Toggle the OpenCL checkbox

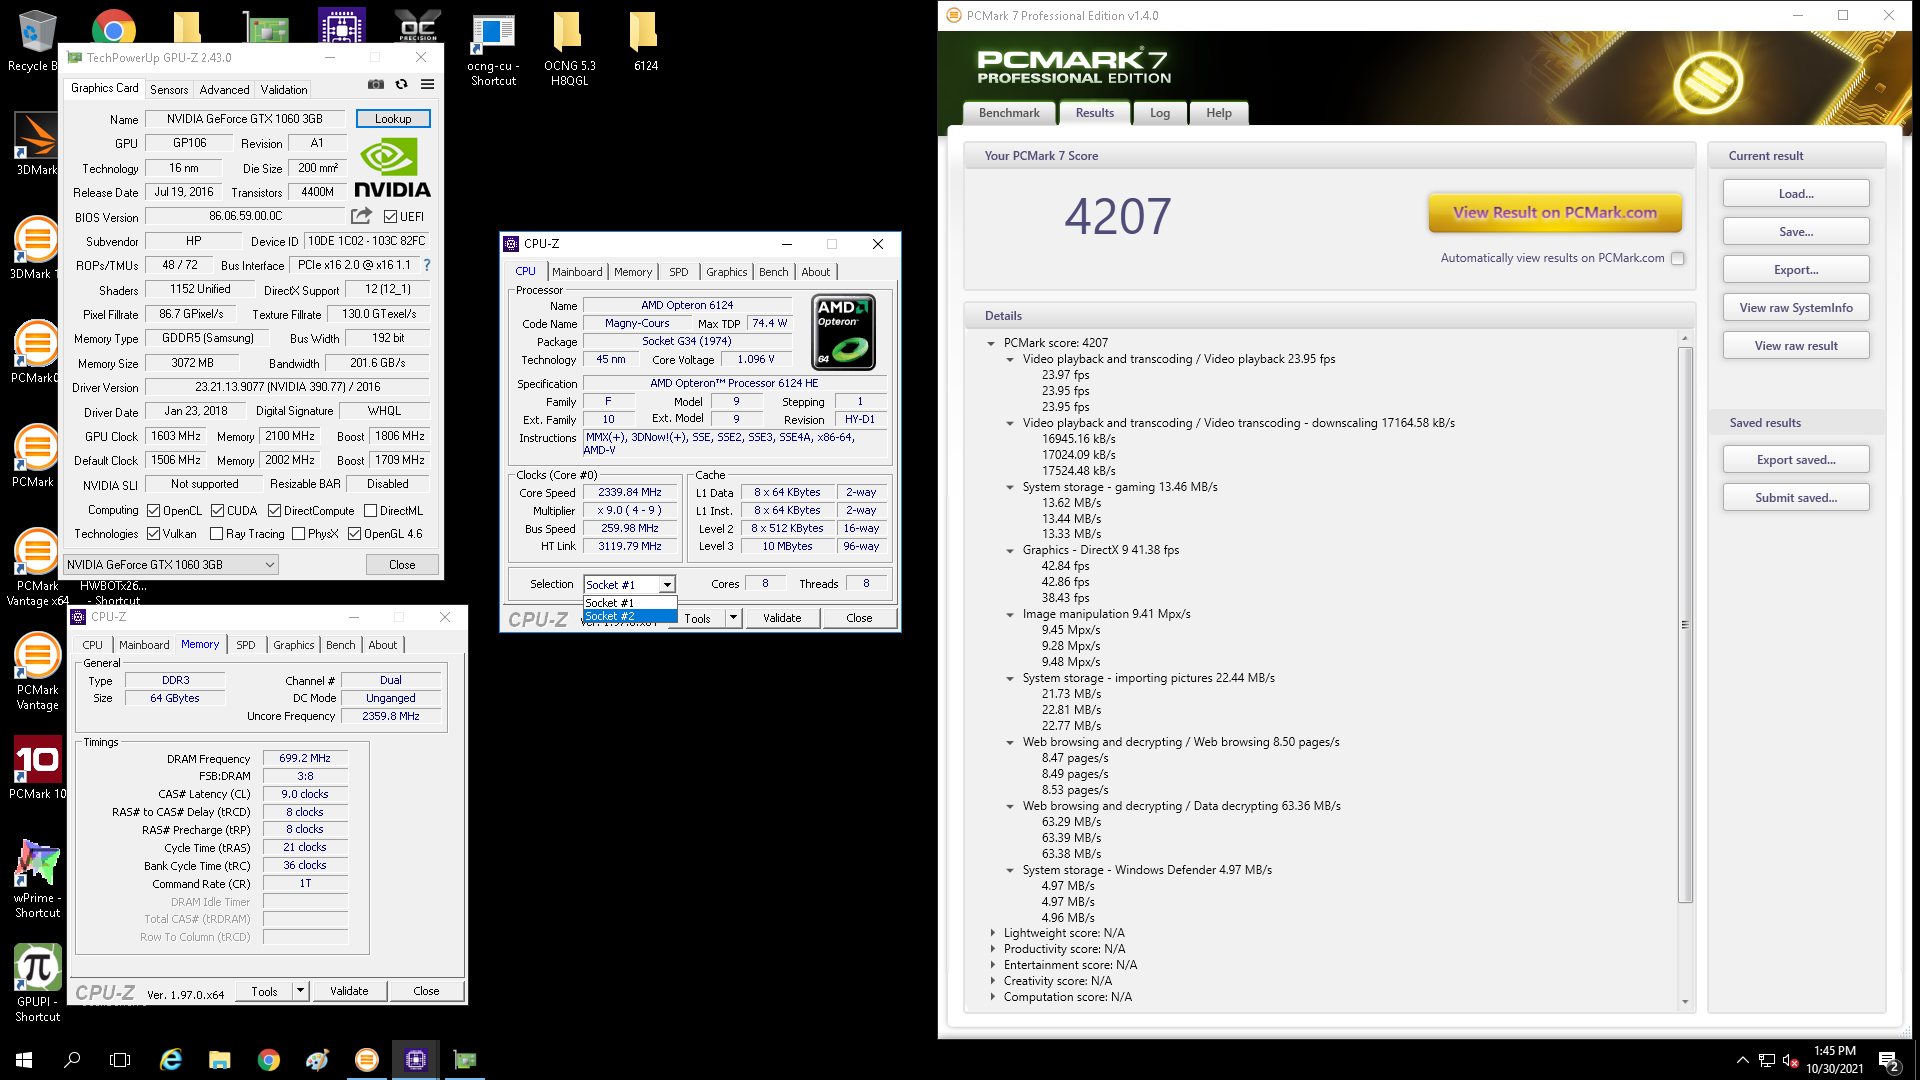click(154, 511)
